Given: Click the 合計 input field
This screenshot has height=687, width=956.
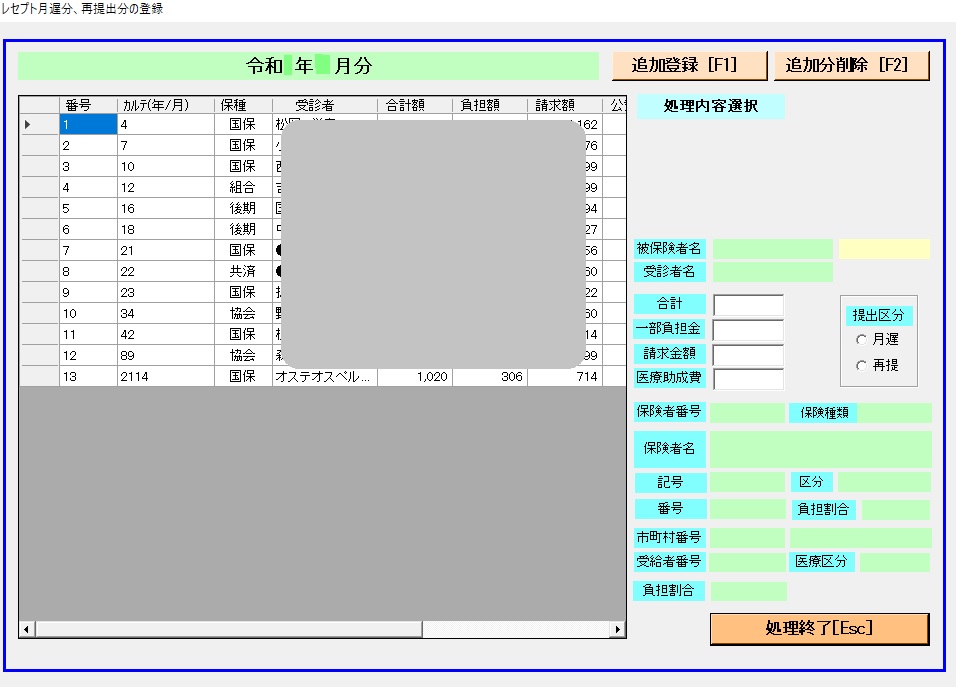Looking at the screenshot, I should 748,304.
